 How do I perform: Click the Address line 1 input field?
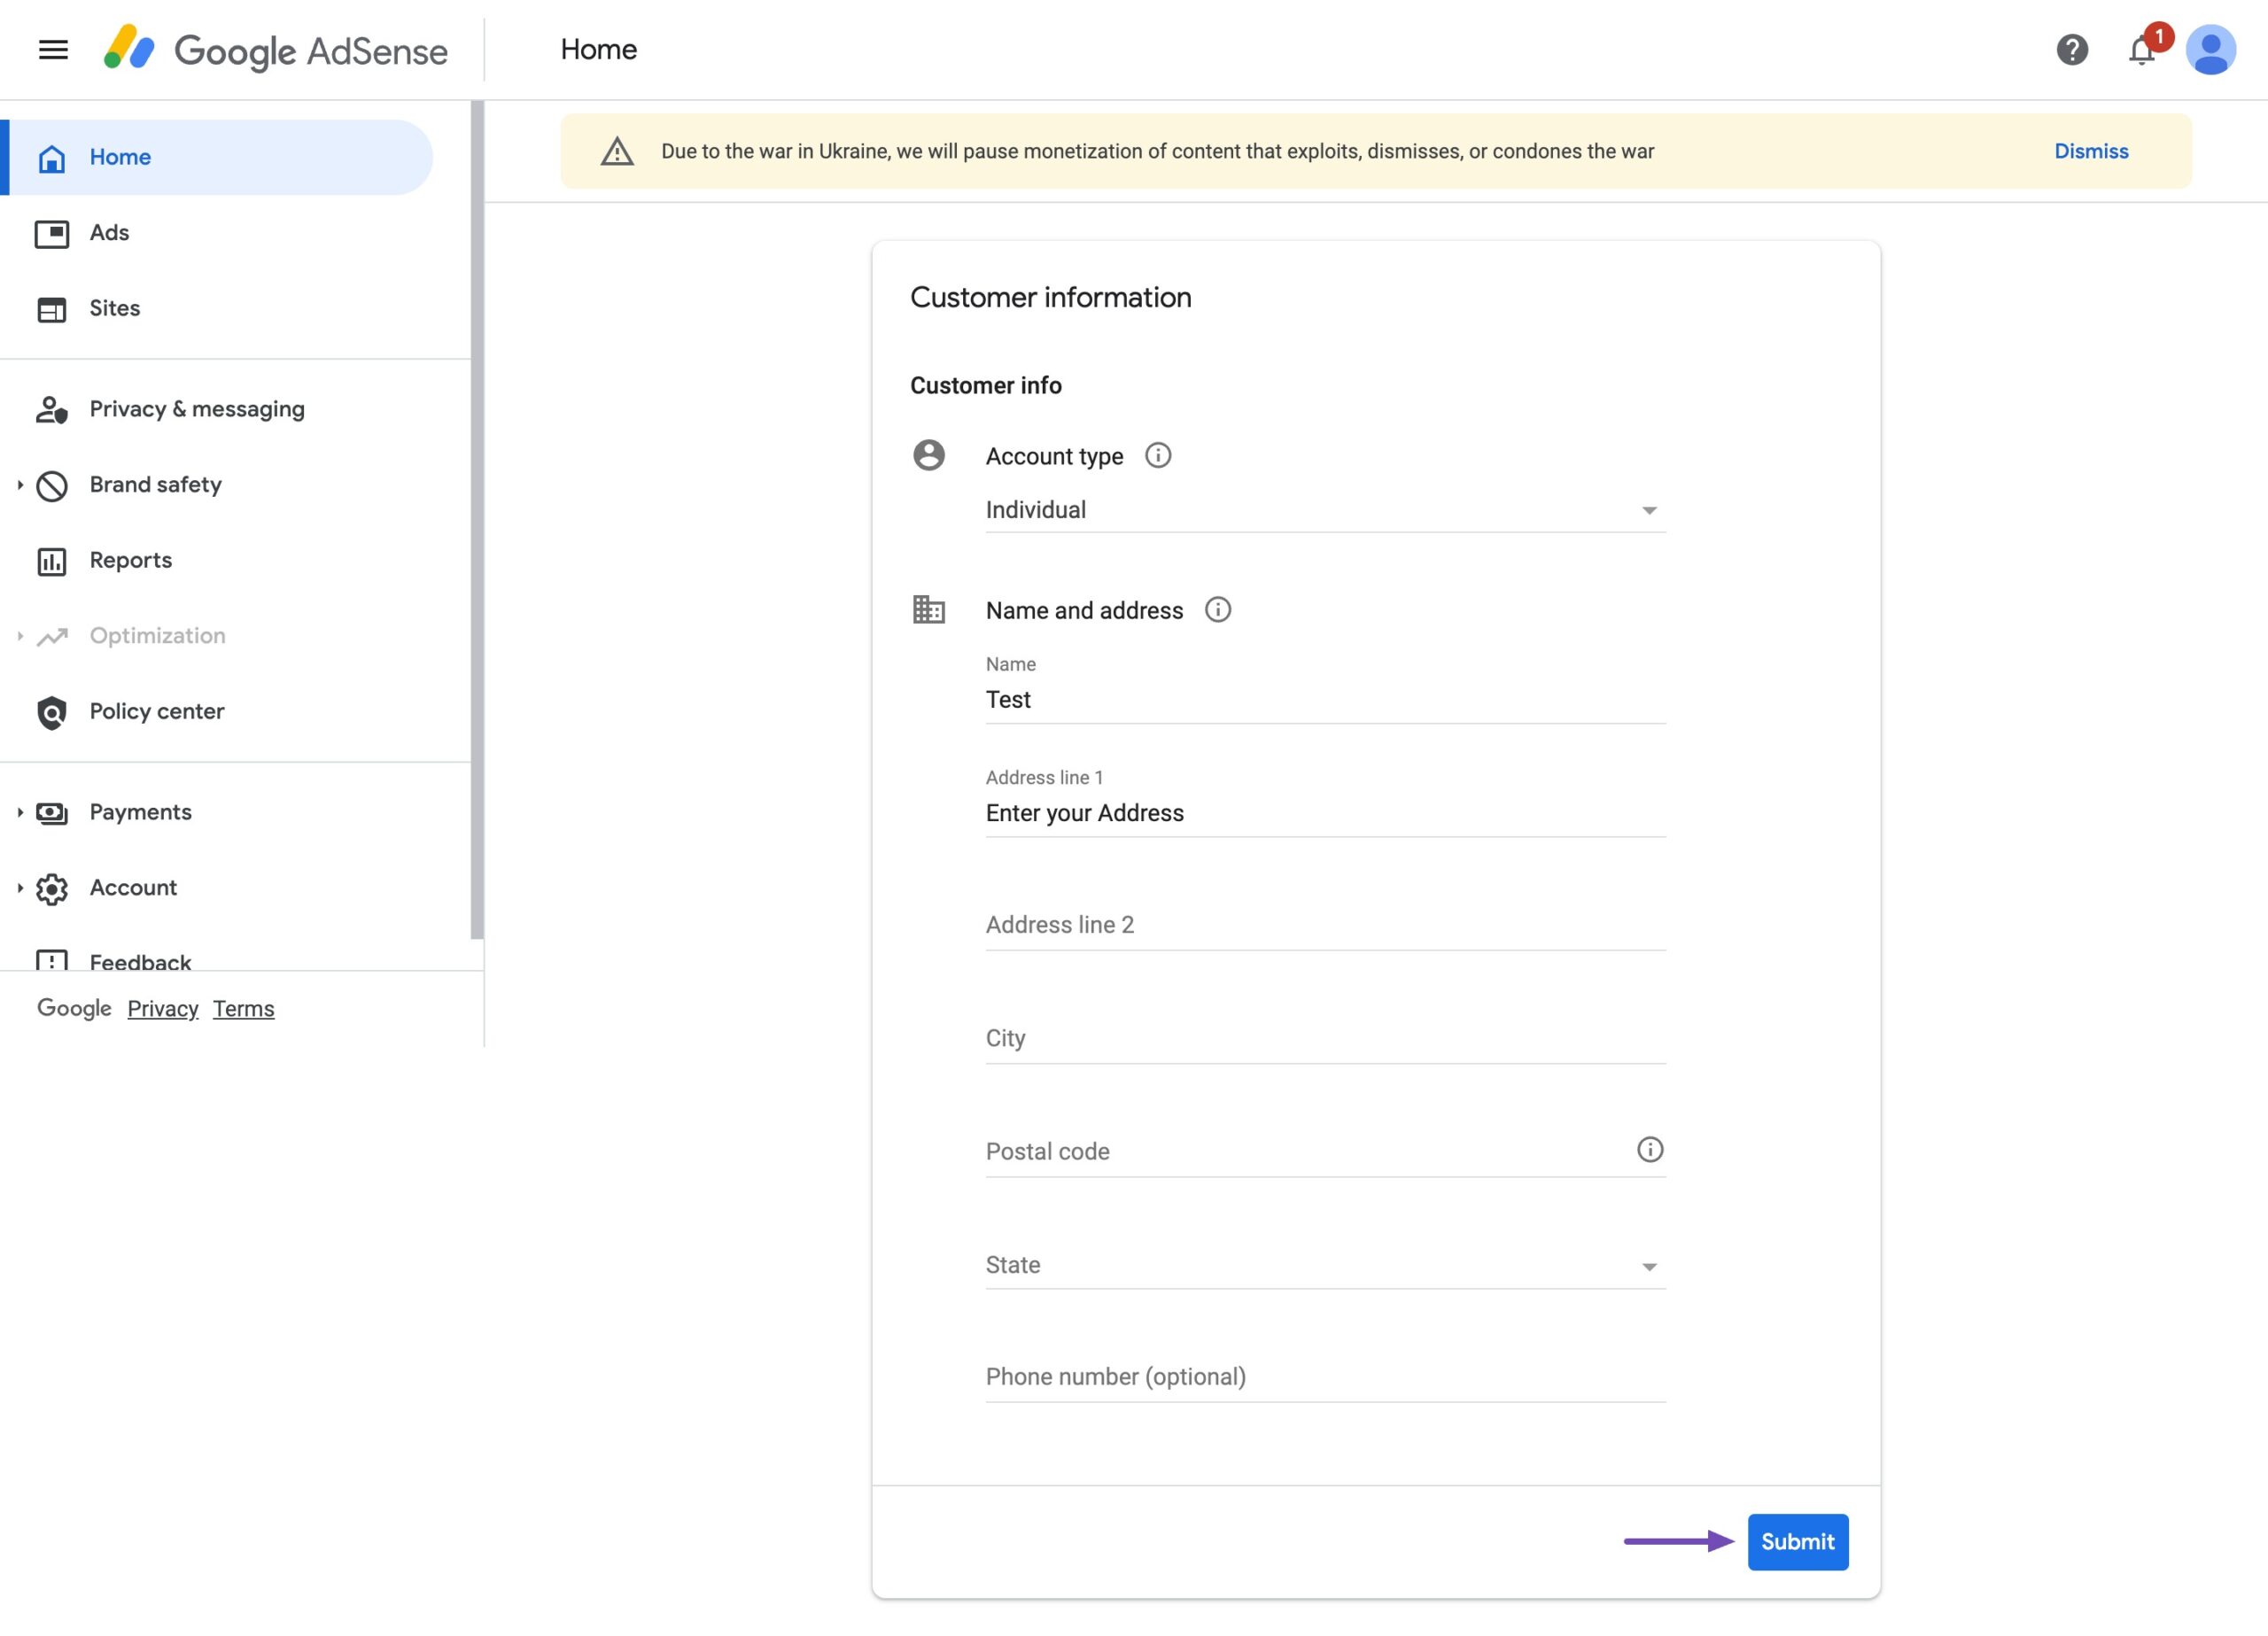coord(1323,812)
